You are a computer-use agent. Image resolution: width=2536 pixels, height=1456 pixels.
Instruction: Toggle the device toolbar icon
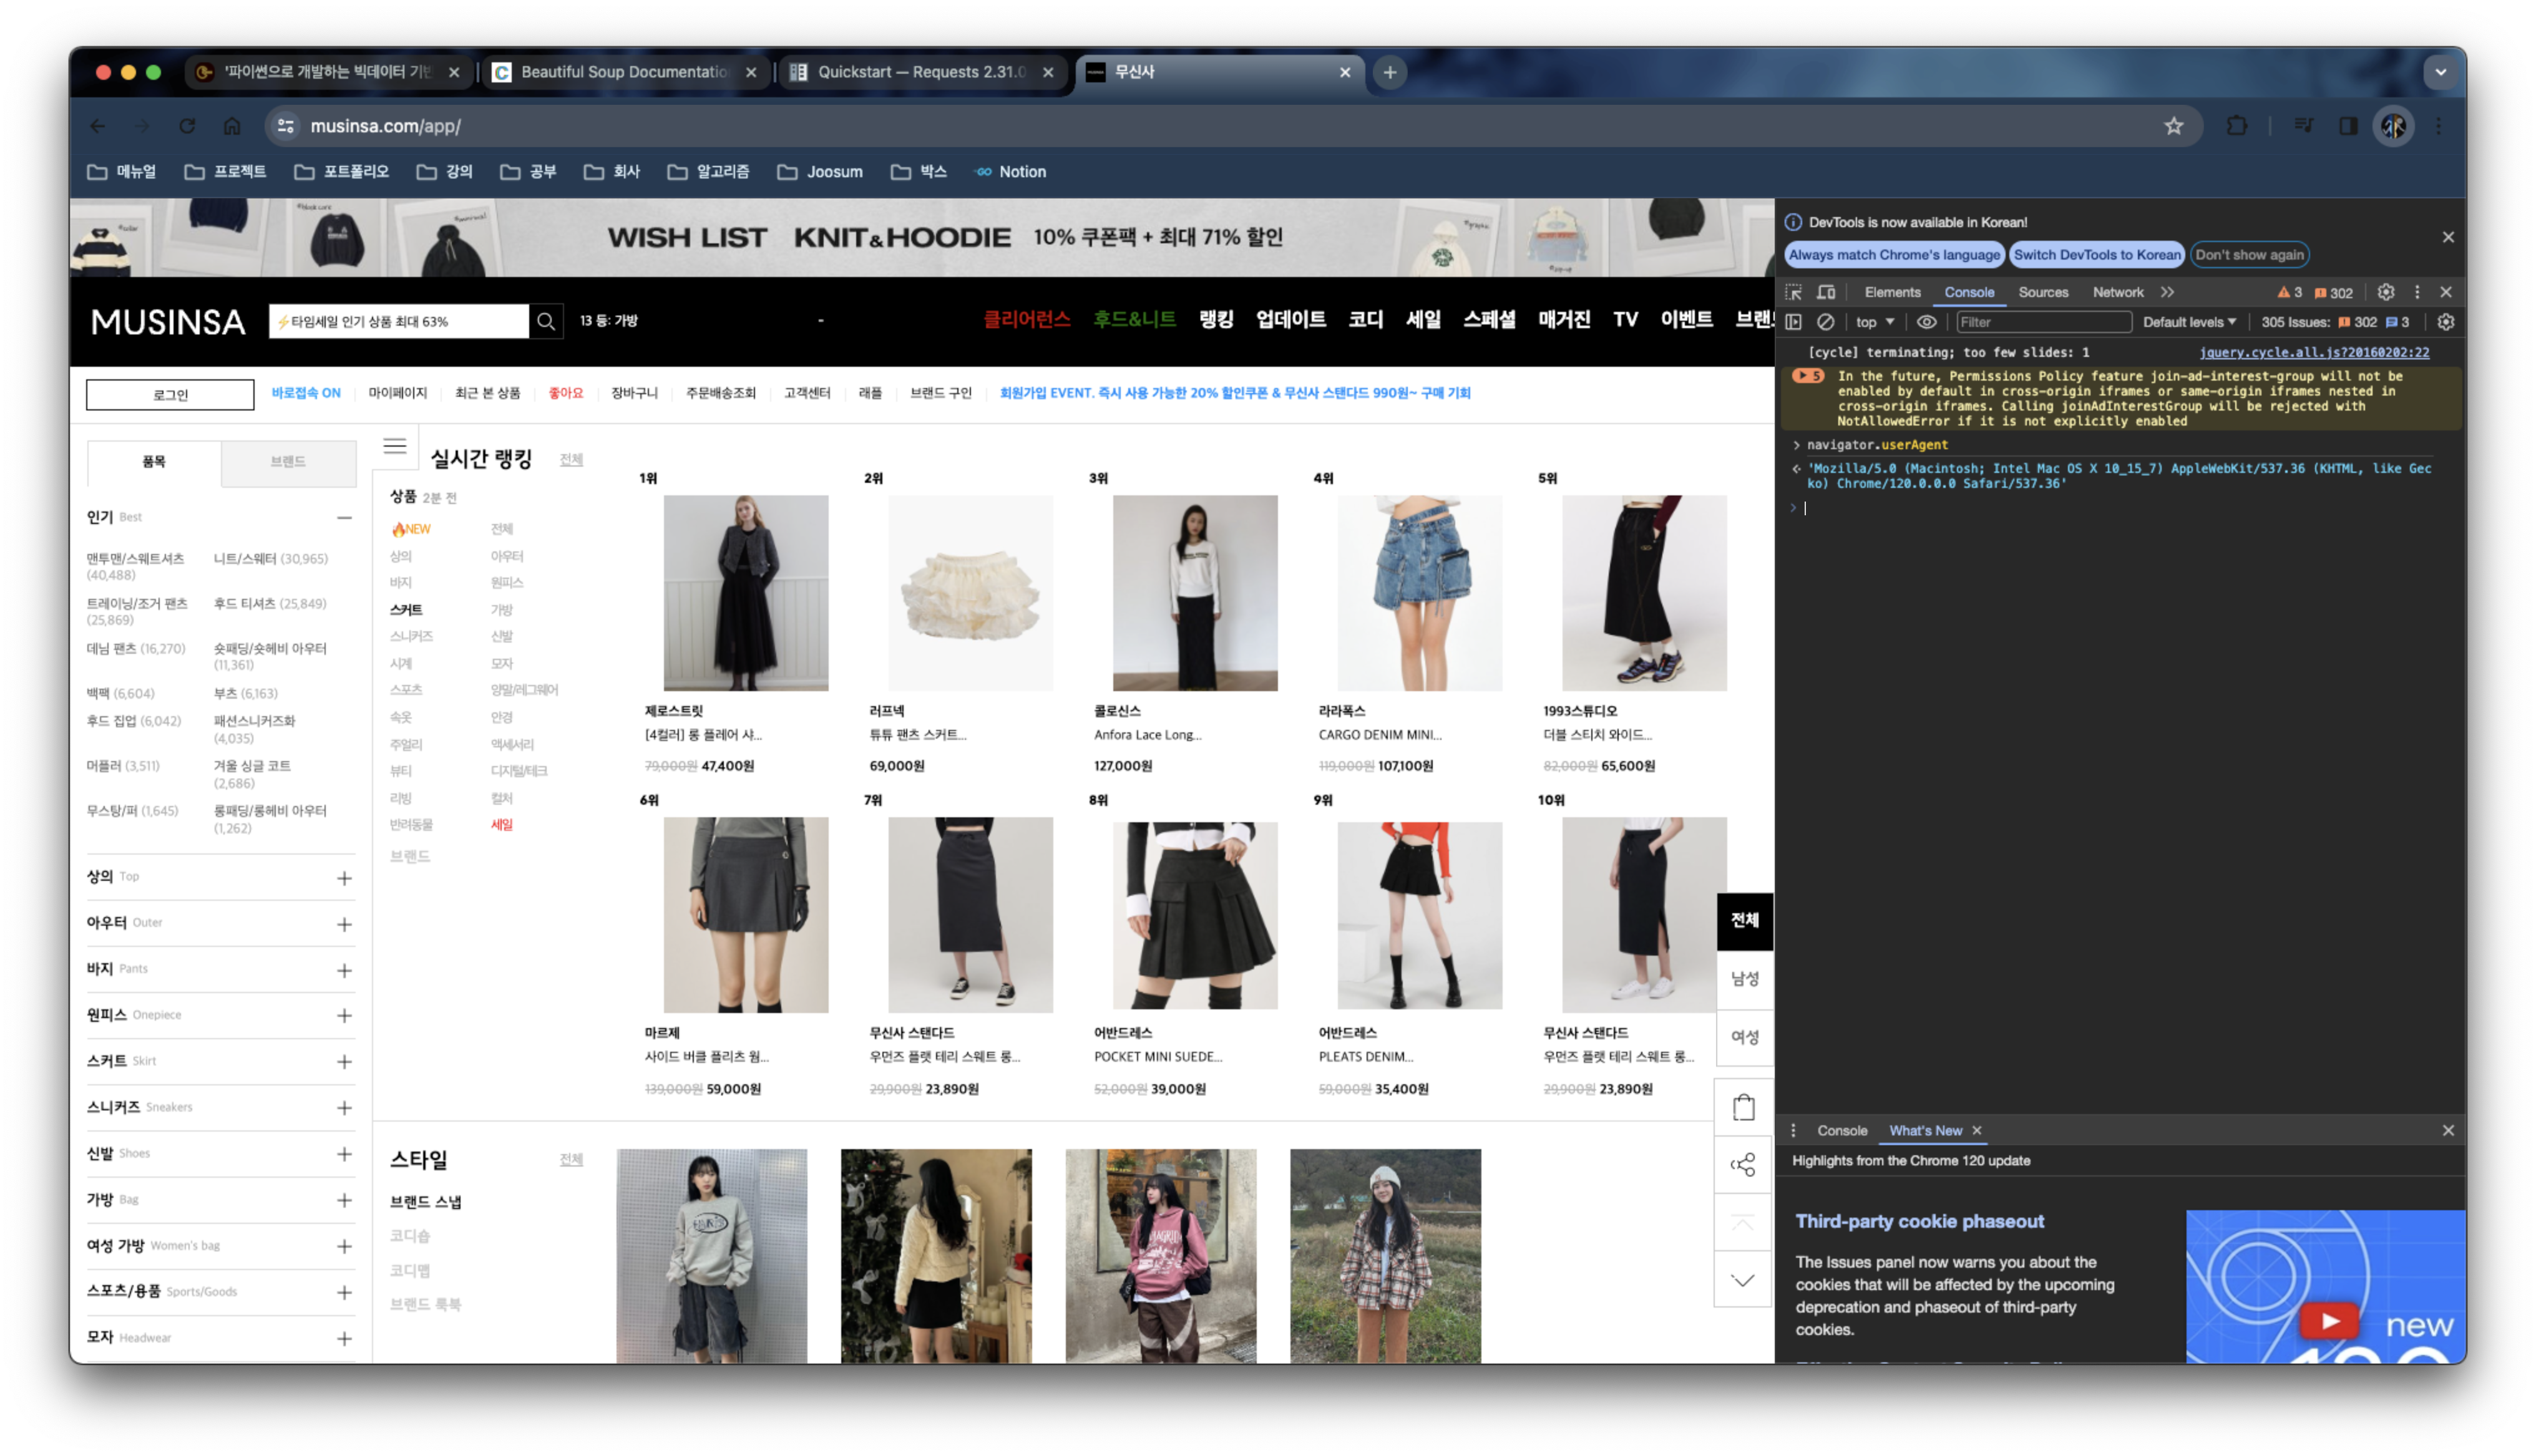(1826, 292)
